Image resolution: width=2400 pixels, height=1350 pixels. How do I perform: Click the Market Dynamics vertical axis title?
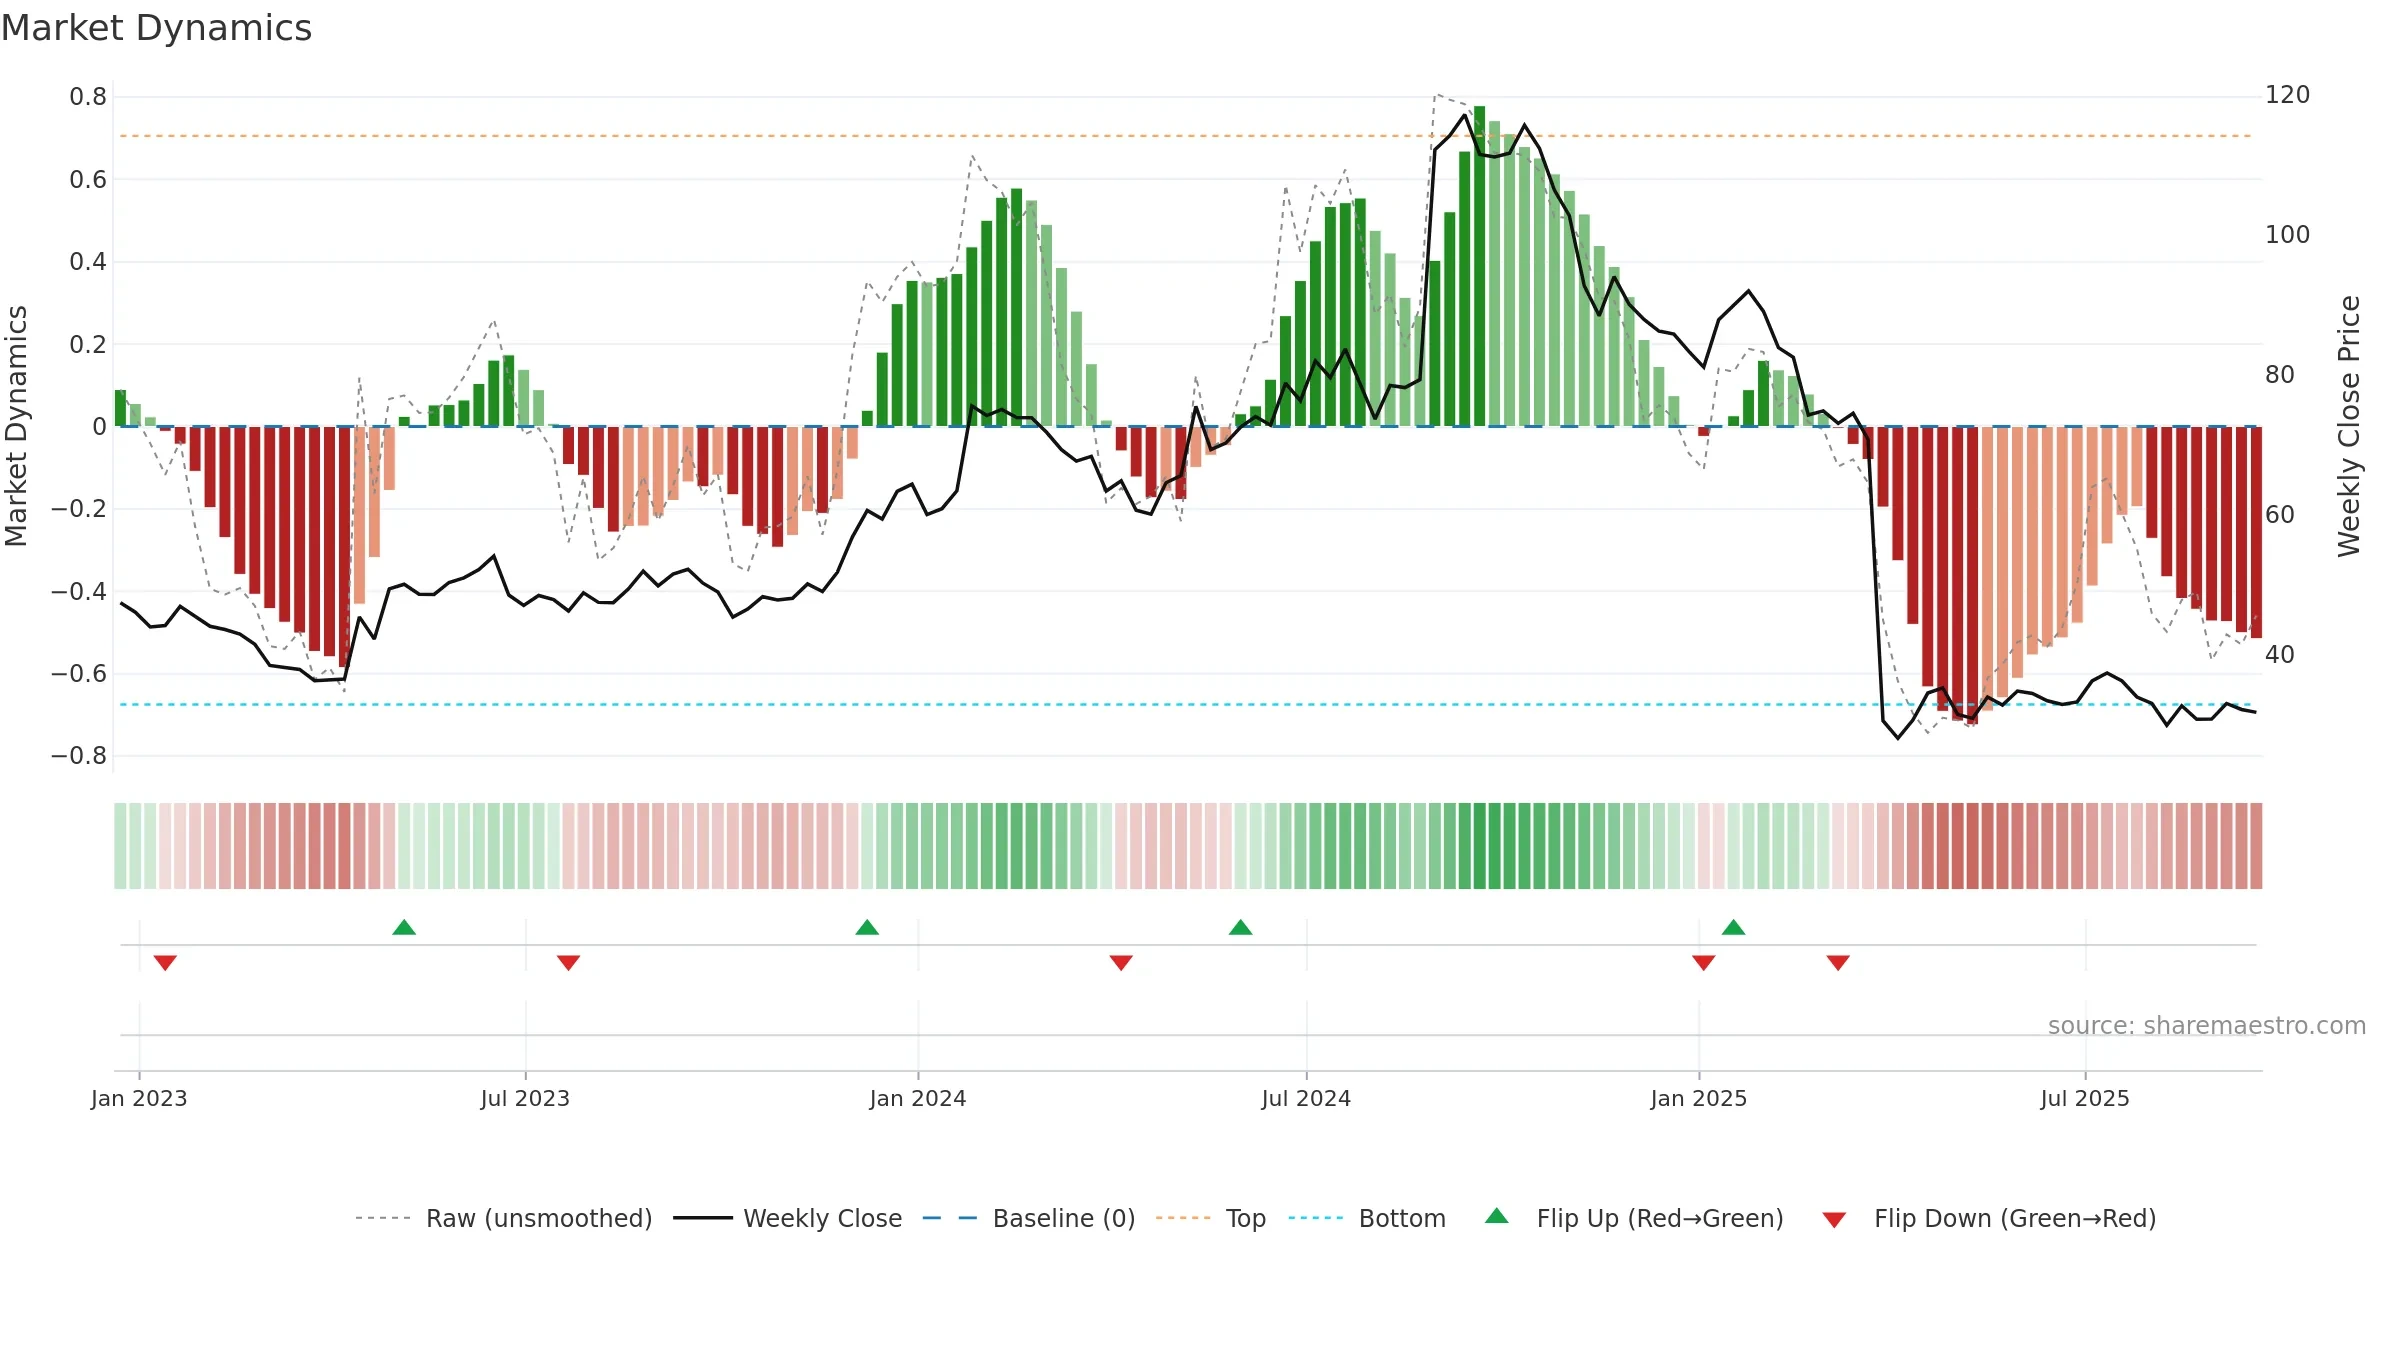tap(16, 426)
